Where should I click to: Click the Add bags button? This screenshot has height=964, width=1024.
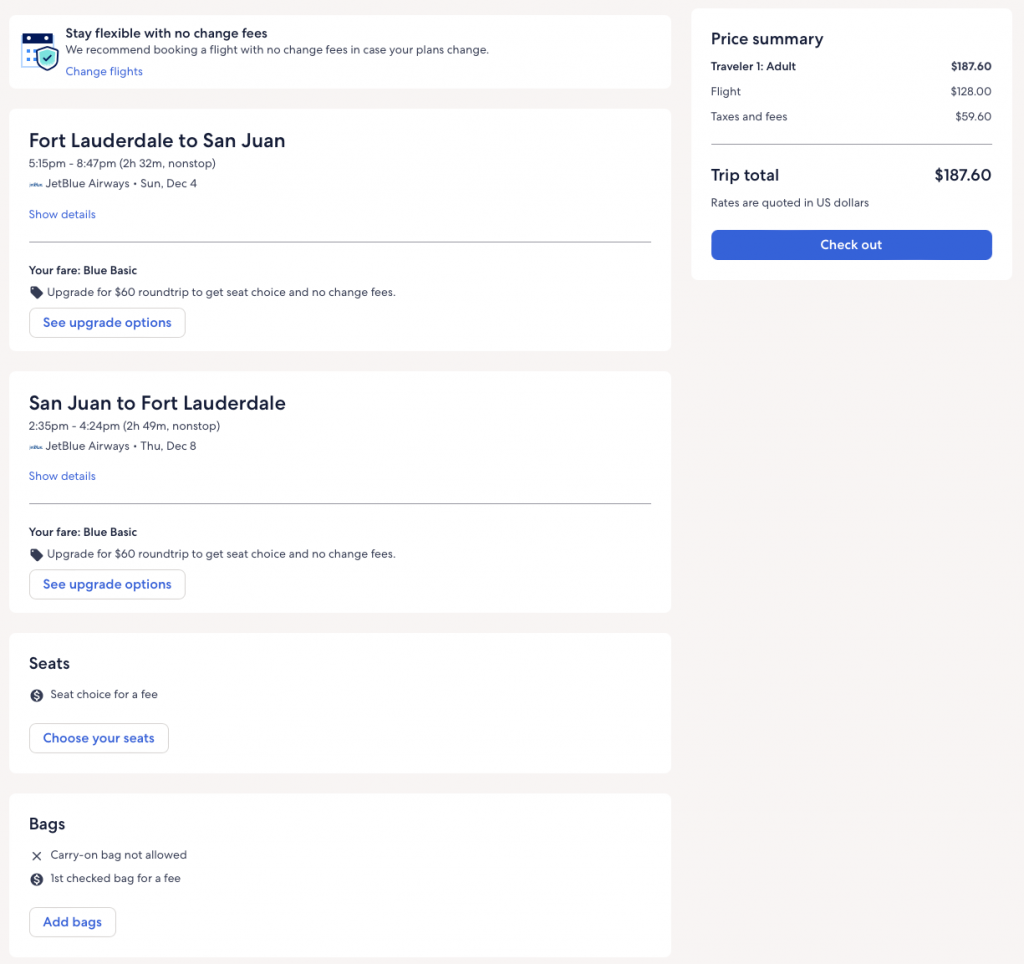(72, 922)
